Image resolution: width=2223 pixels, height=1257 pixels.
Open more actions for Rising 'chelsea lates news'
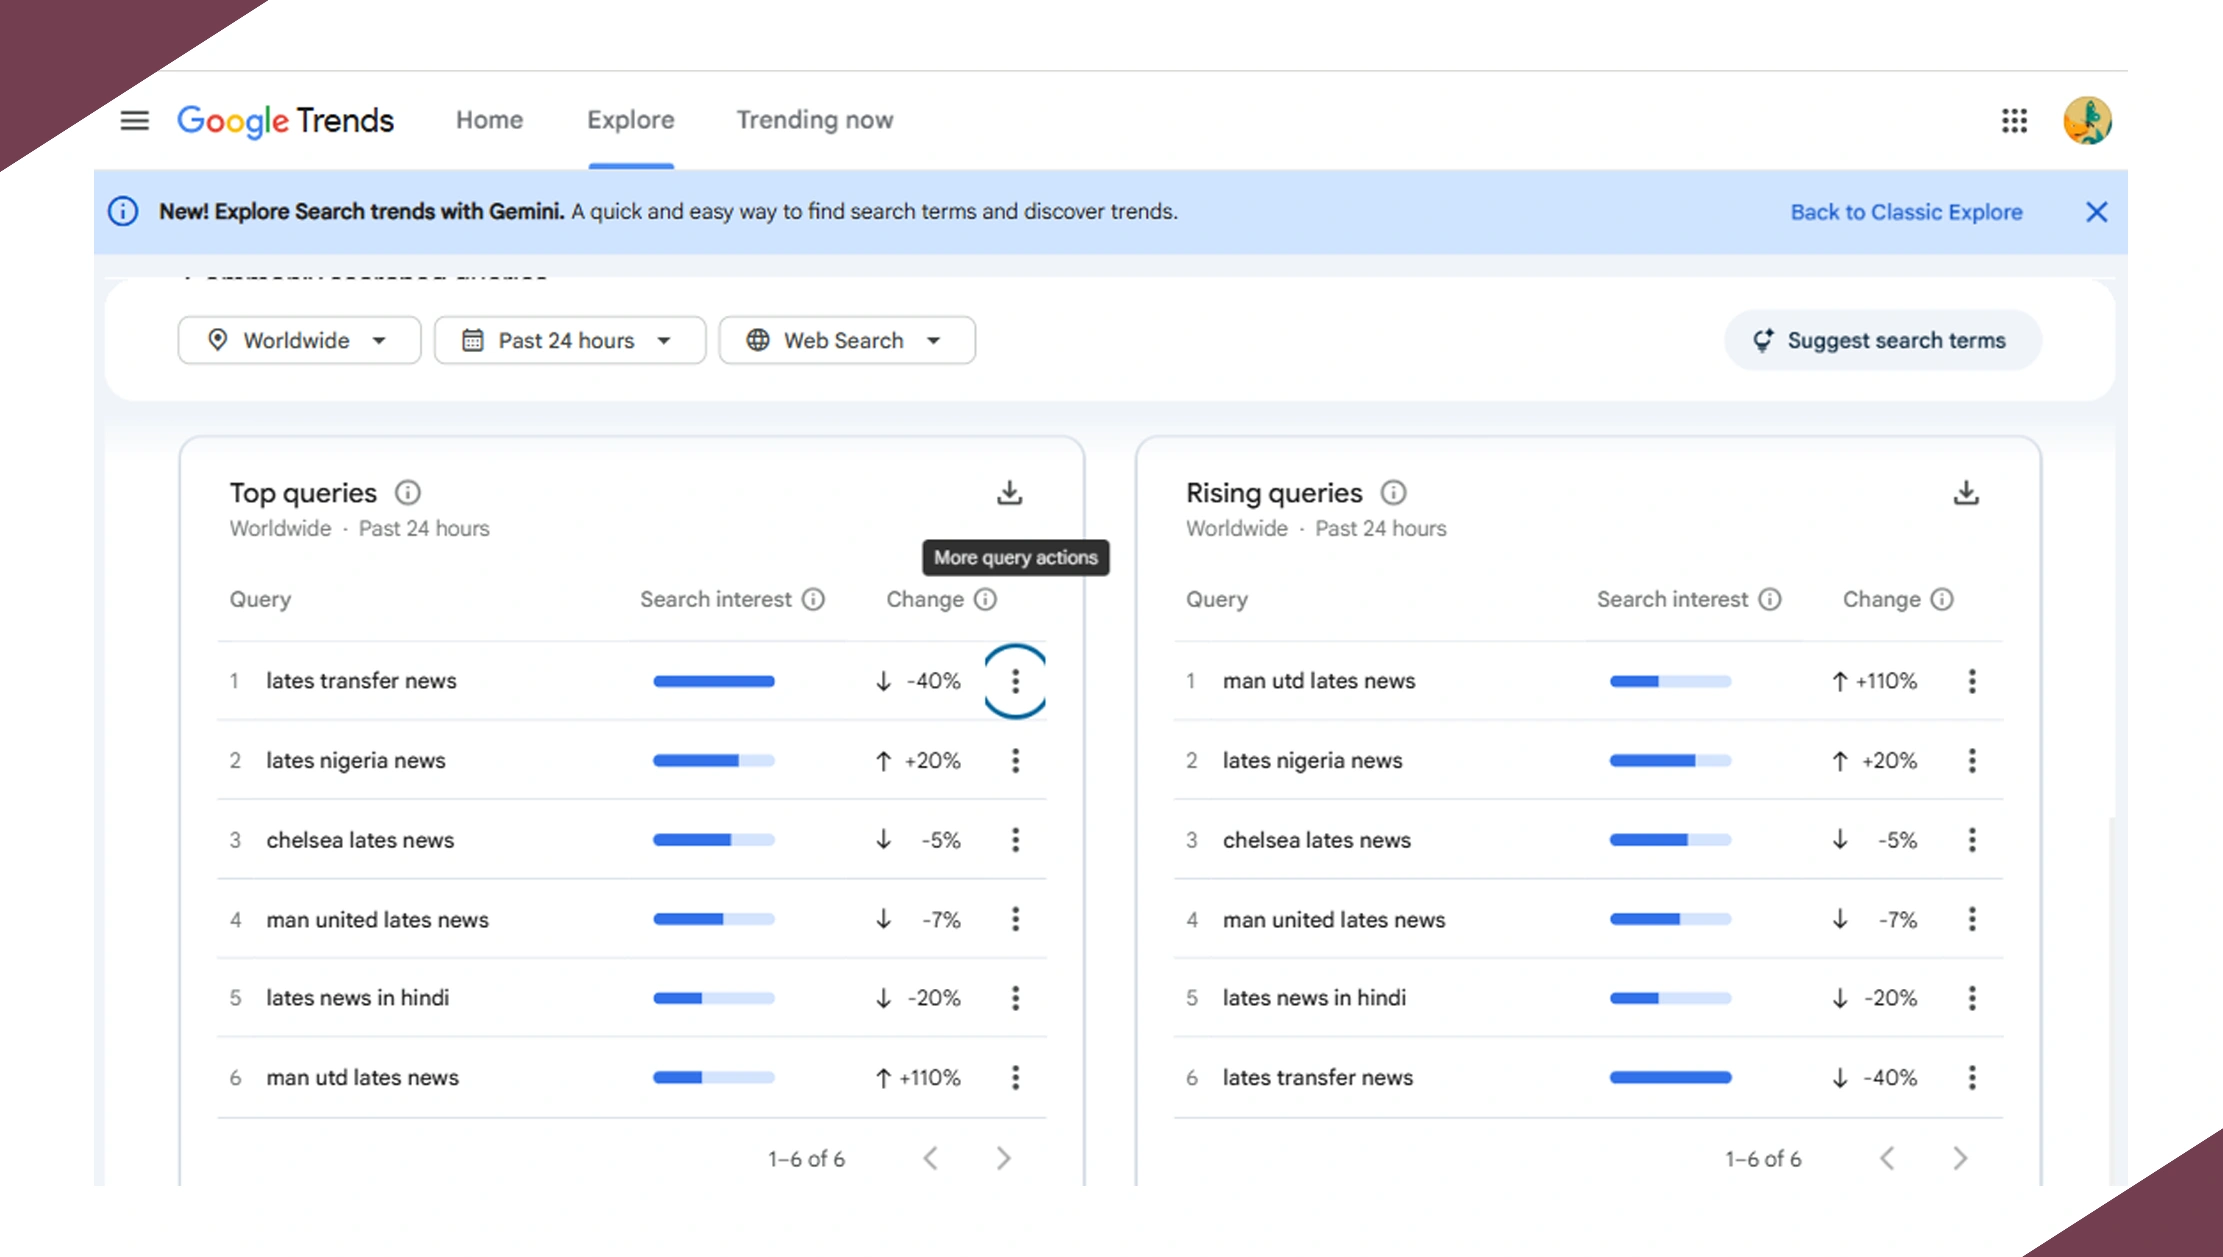(1972, 840)
